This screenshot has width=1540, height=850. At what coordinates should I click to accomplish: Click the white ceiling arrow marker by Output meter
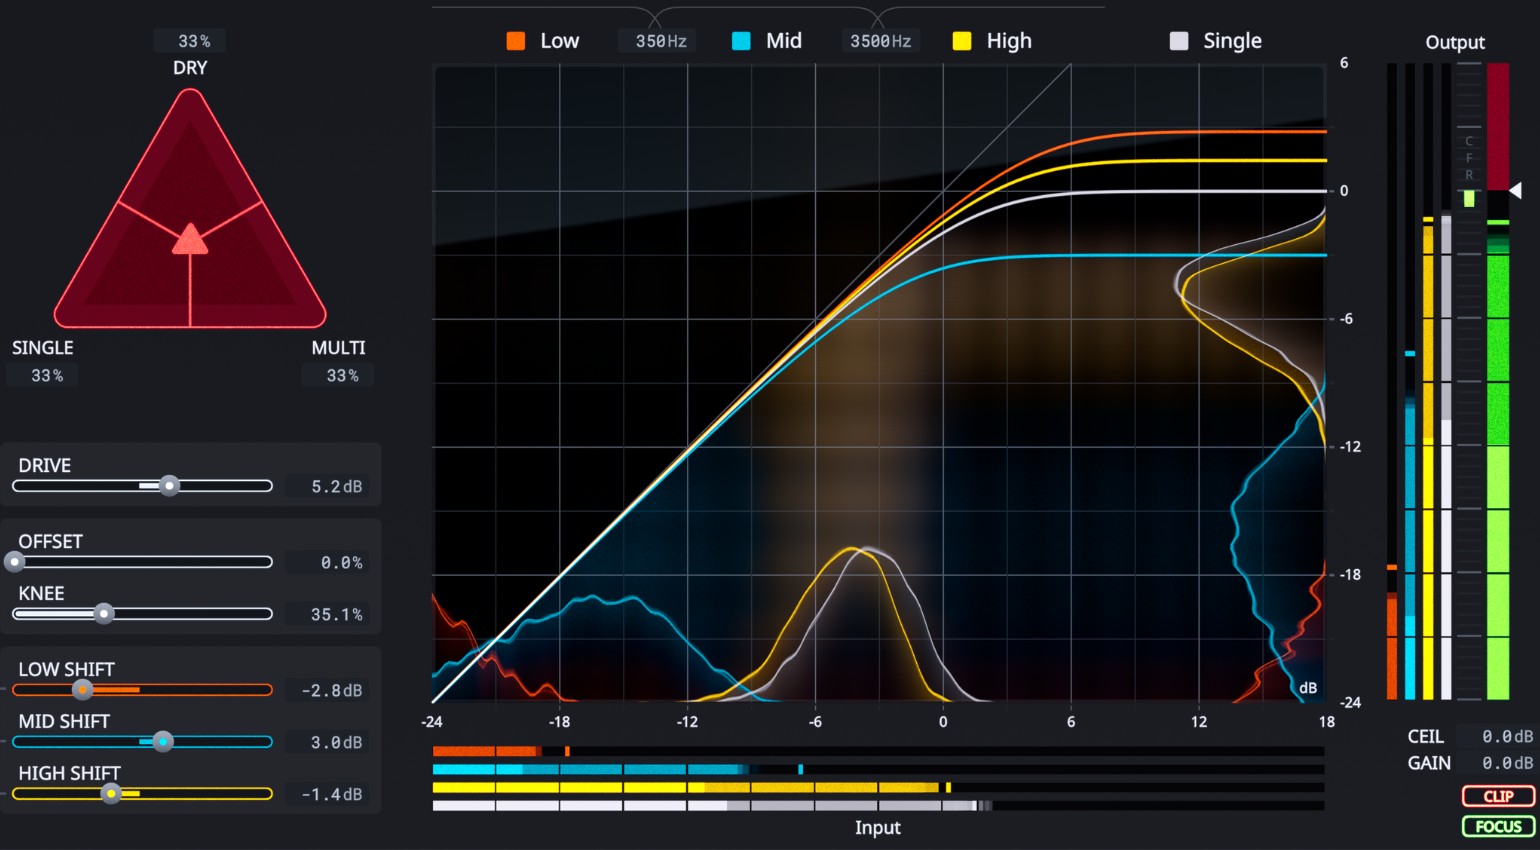click(1516, 190)
